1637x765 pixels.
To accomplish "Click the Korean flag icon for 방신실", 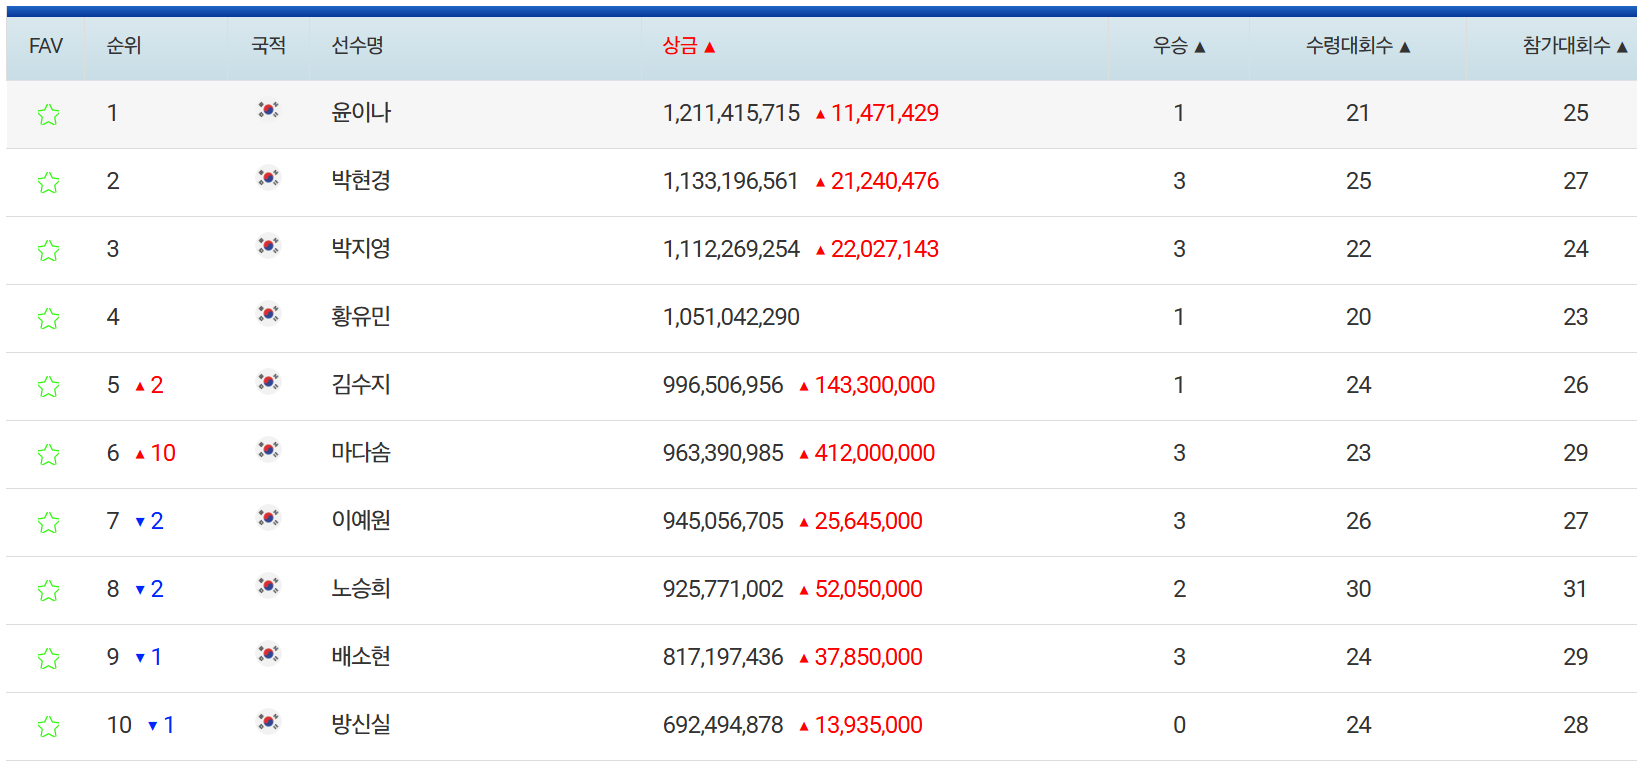I will click(x=268, y=722).
